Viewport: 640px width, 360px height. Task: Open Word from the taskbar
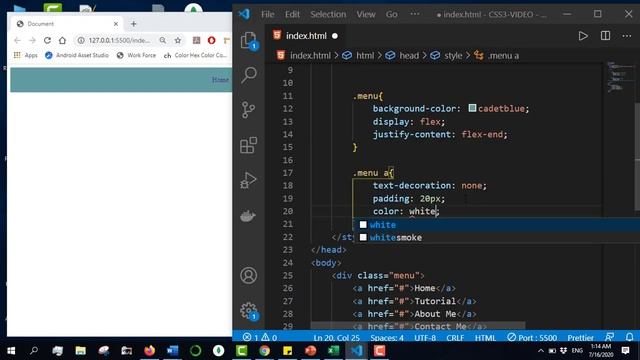click(x=172, y=351)
